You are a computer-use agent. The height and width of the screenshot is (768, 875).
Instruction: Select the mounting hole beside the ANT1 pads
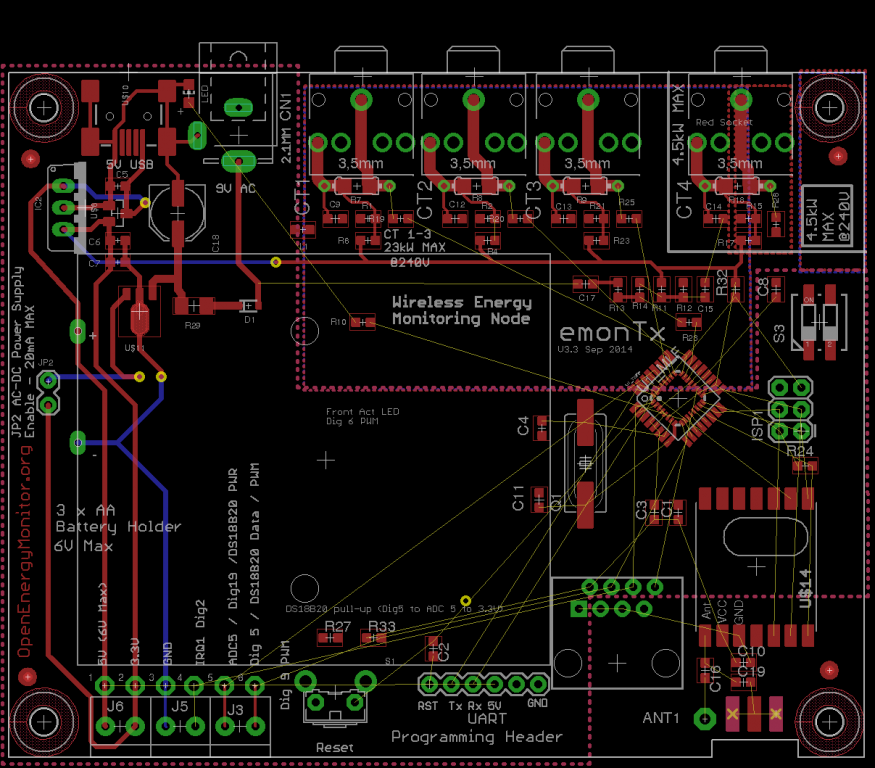coord(829,723)
